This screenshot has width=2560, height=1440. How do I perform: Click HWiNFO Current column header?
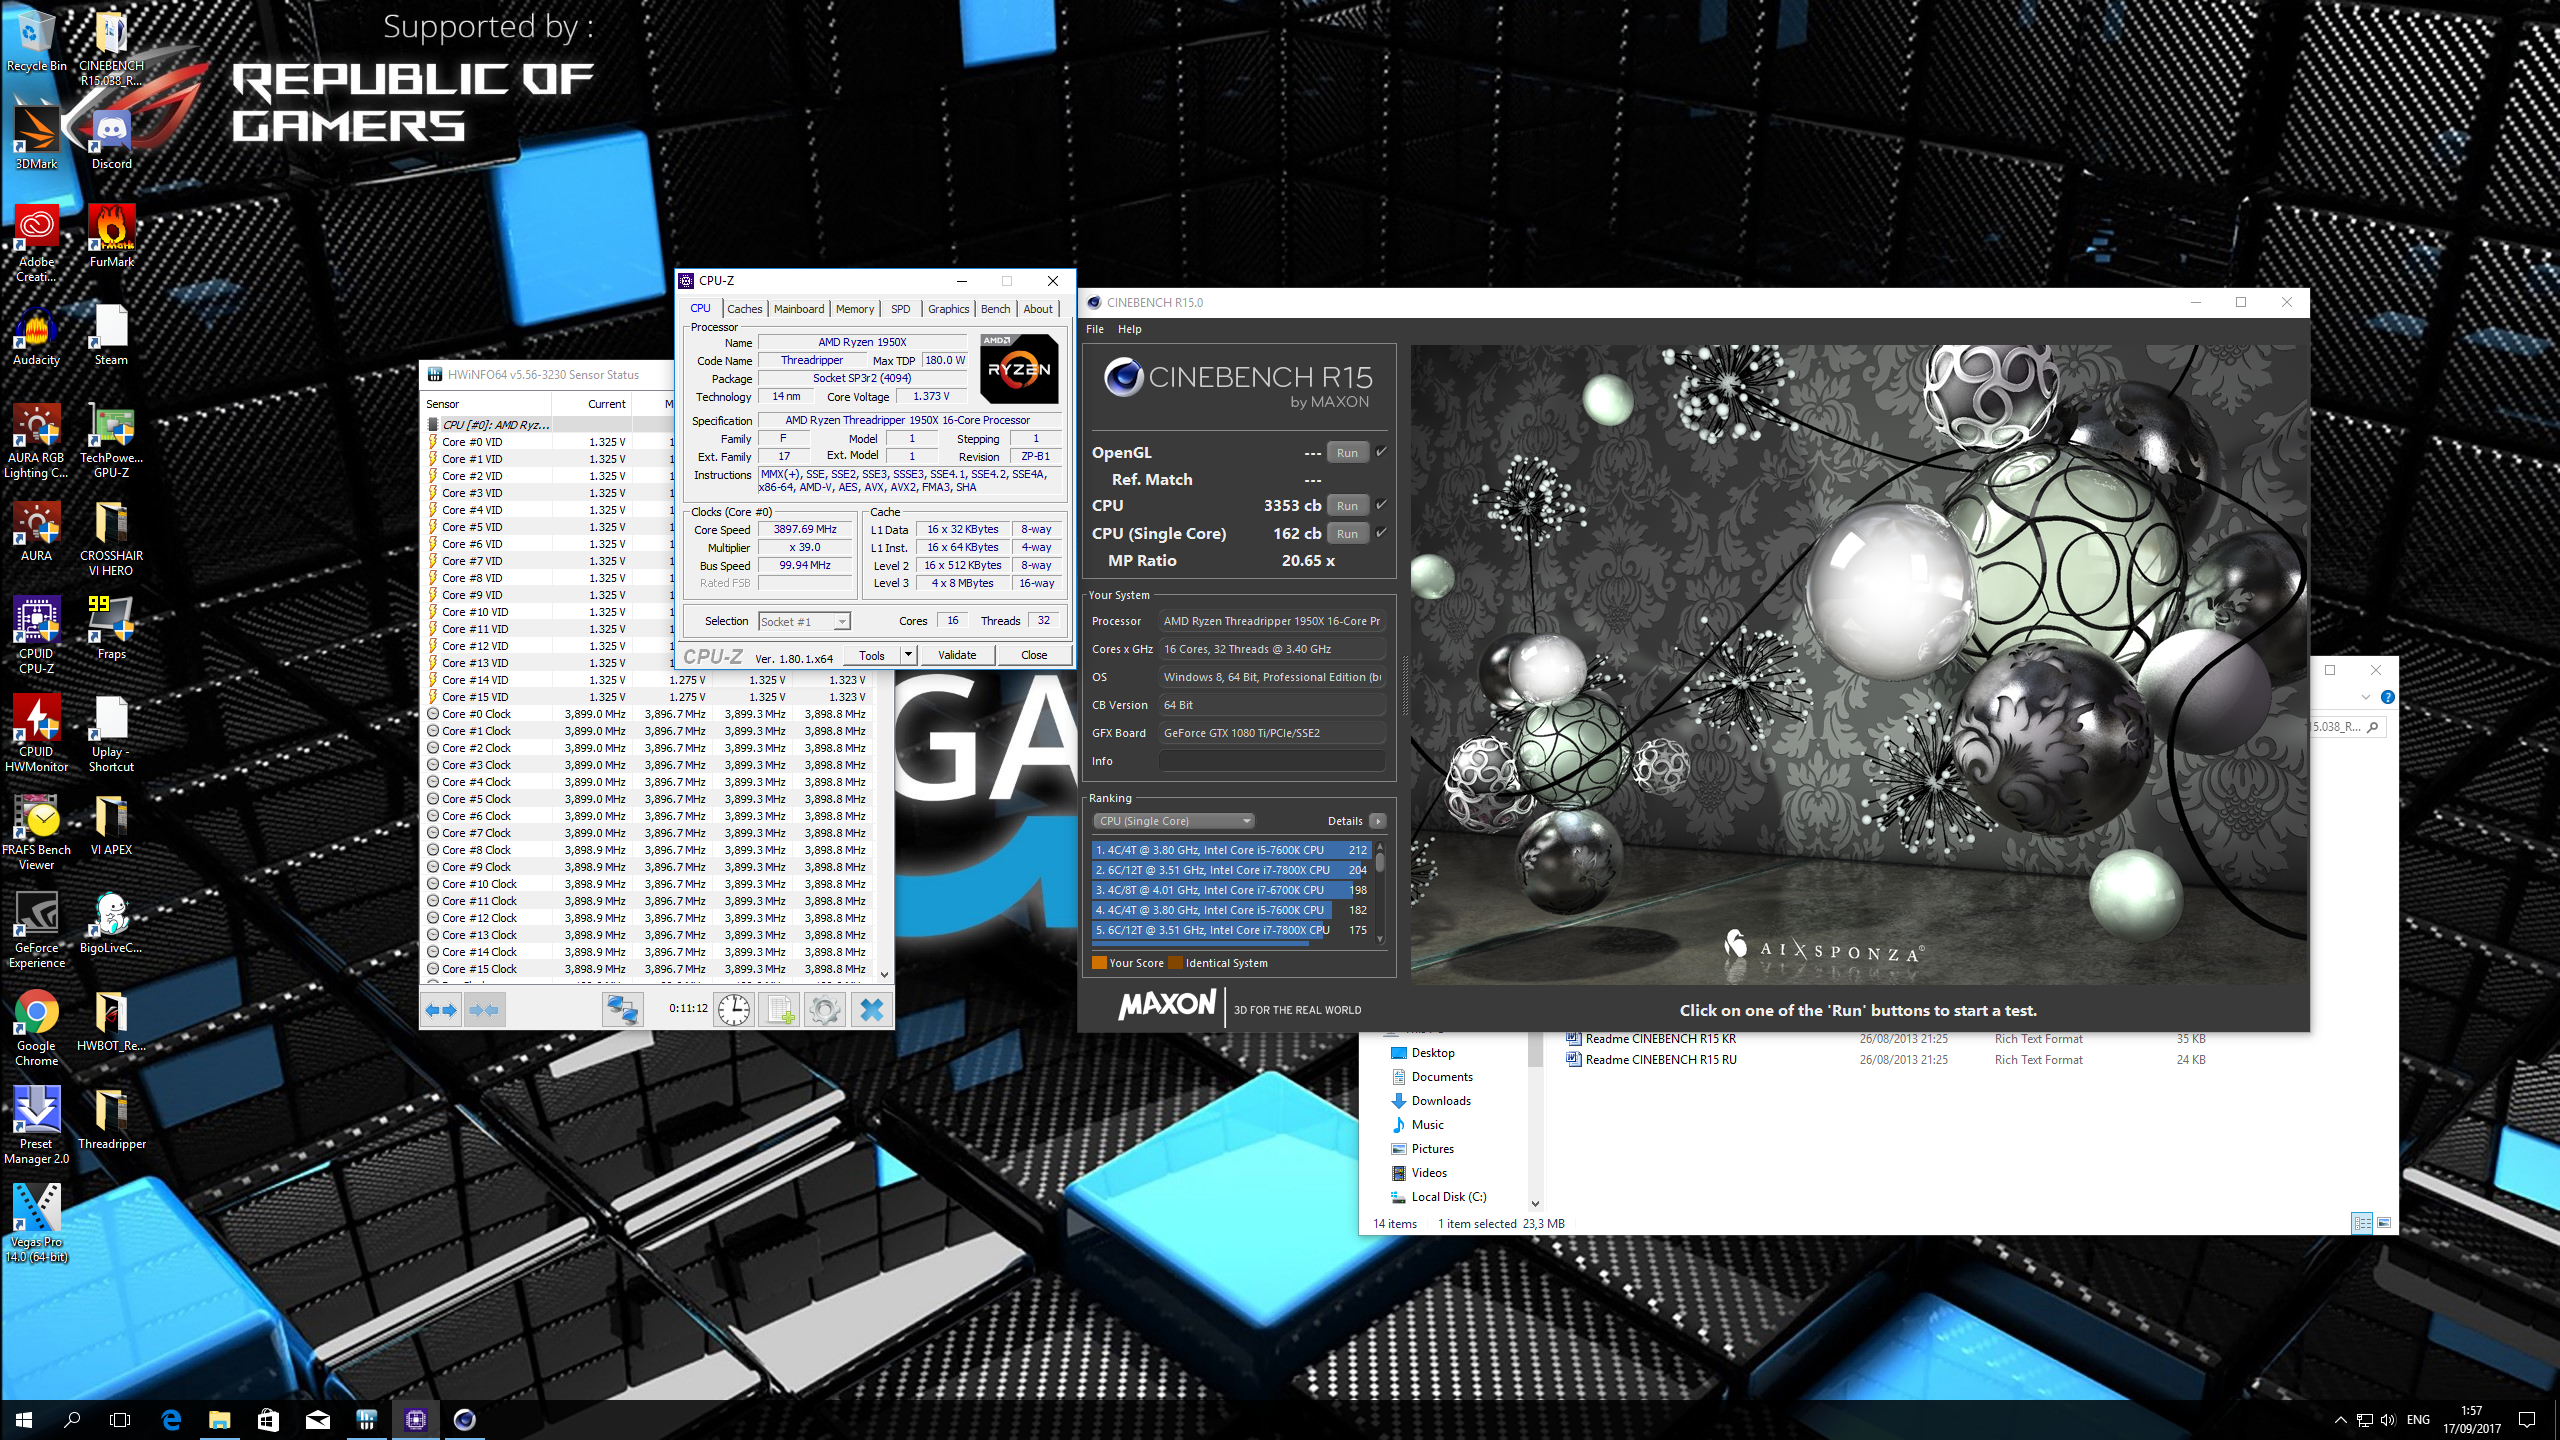pyautogui.click(x=606, y=404)
